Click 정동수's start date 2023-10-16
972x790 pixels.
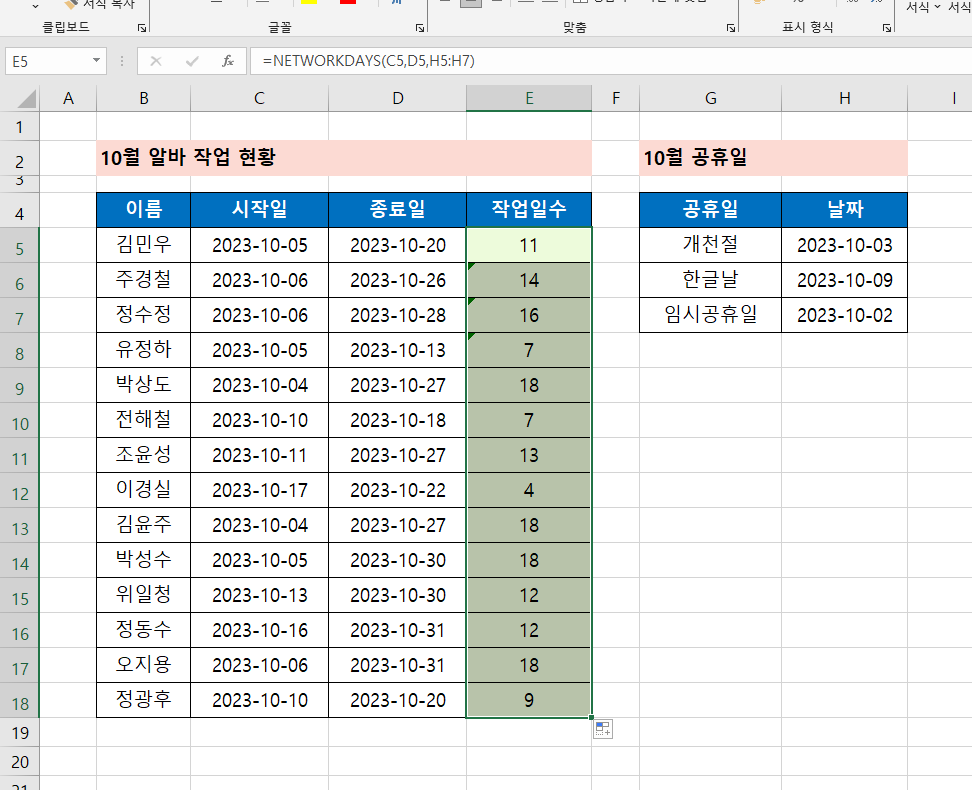259,630
